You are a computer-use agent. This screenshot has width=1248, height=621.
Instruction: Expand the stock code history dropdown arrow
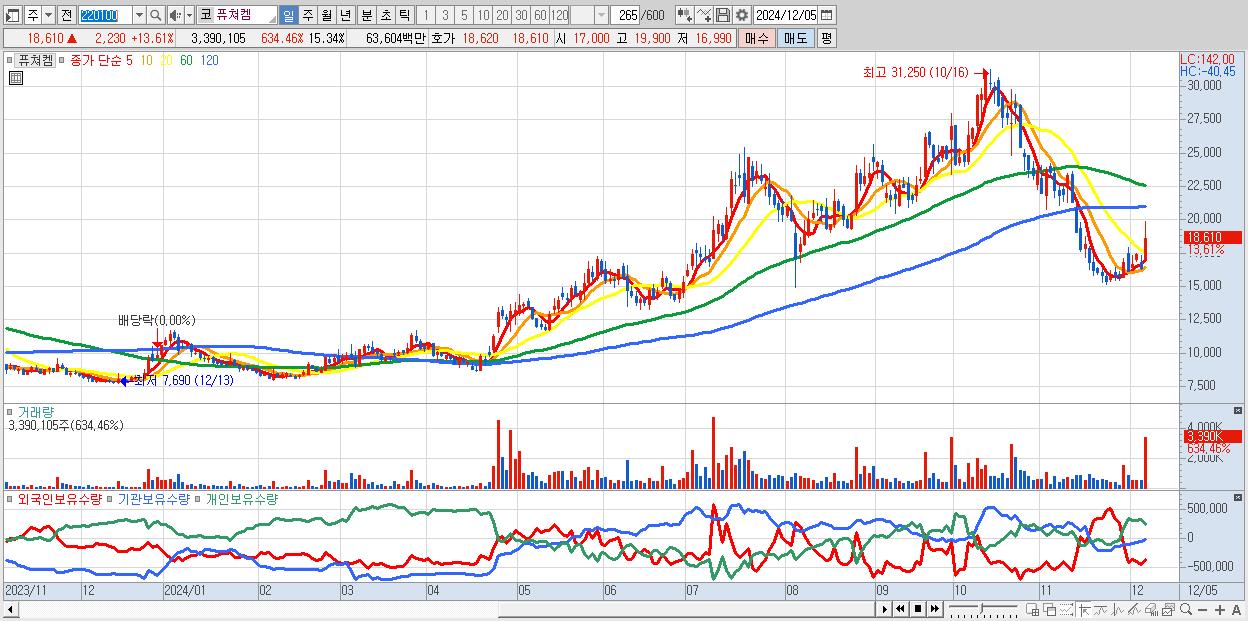[139, 16]
